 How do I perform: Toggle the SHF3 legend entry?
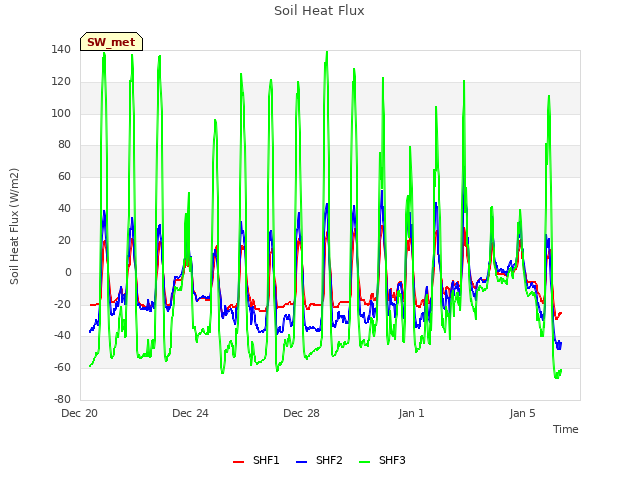click(382, 460)
